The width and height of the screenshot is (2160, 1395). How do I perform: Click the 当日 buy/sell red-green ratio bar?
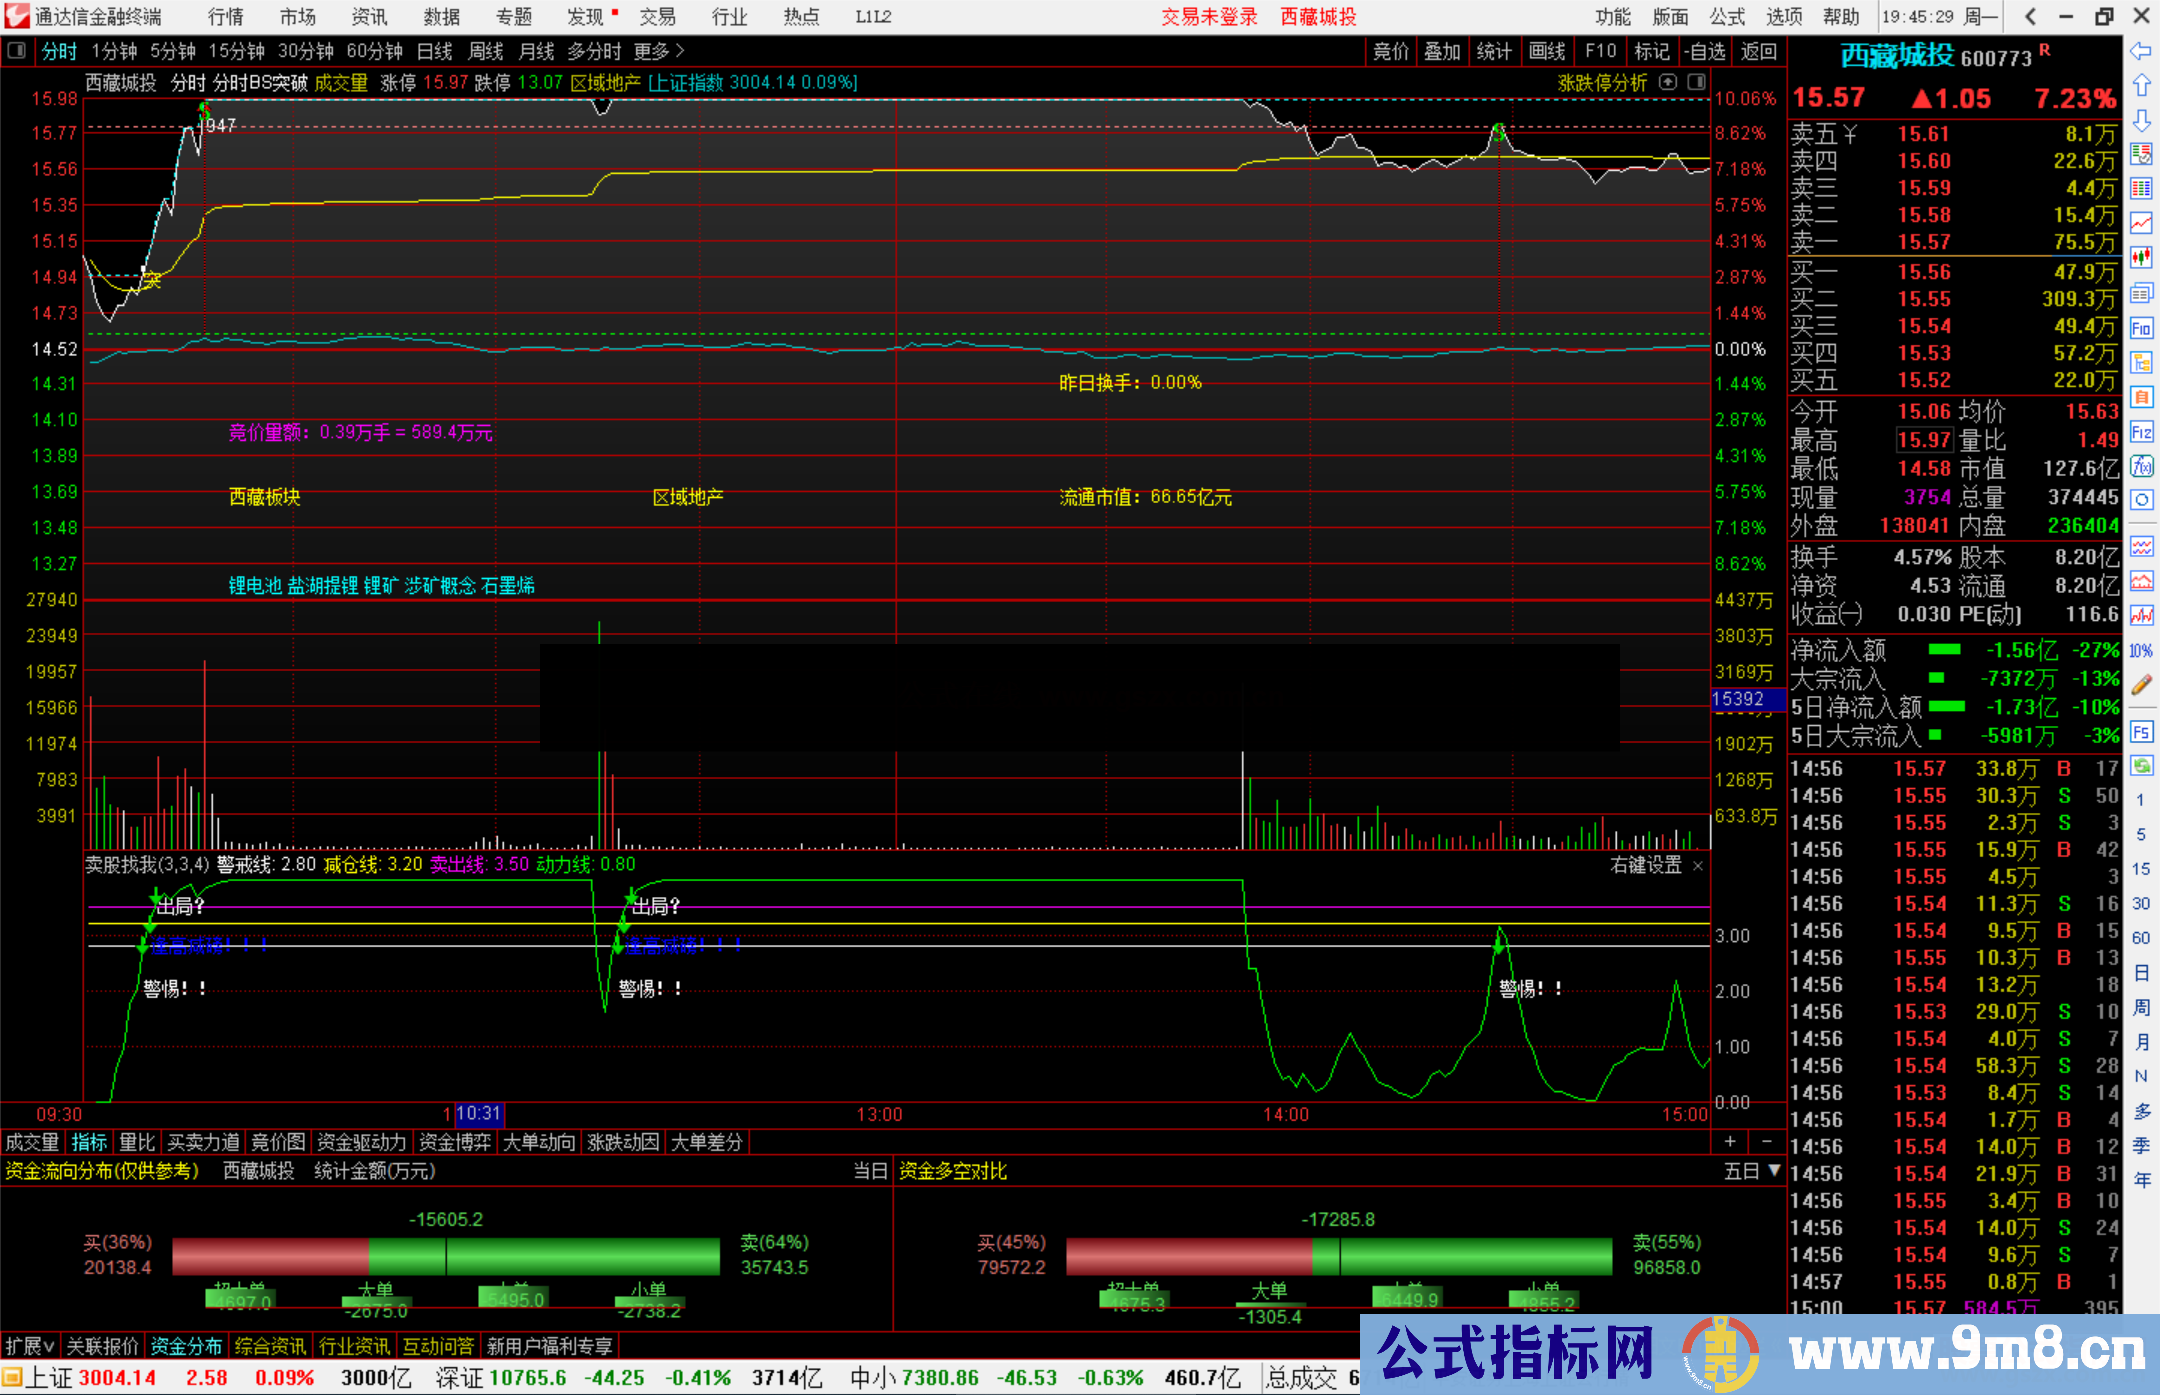(x=446, y=1256)
